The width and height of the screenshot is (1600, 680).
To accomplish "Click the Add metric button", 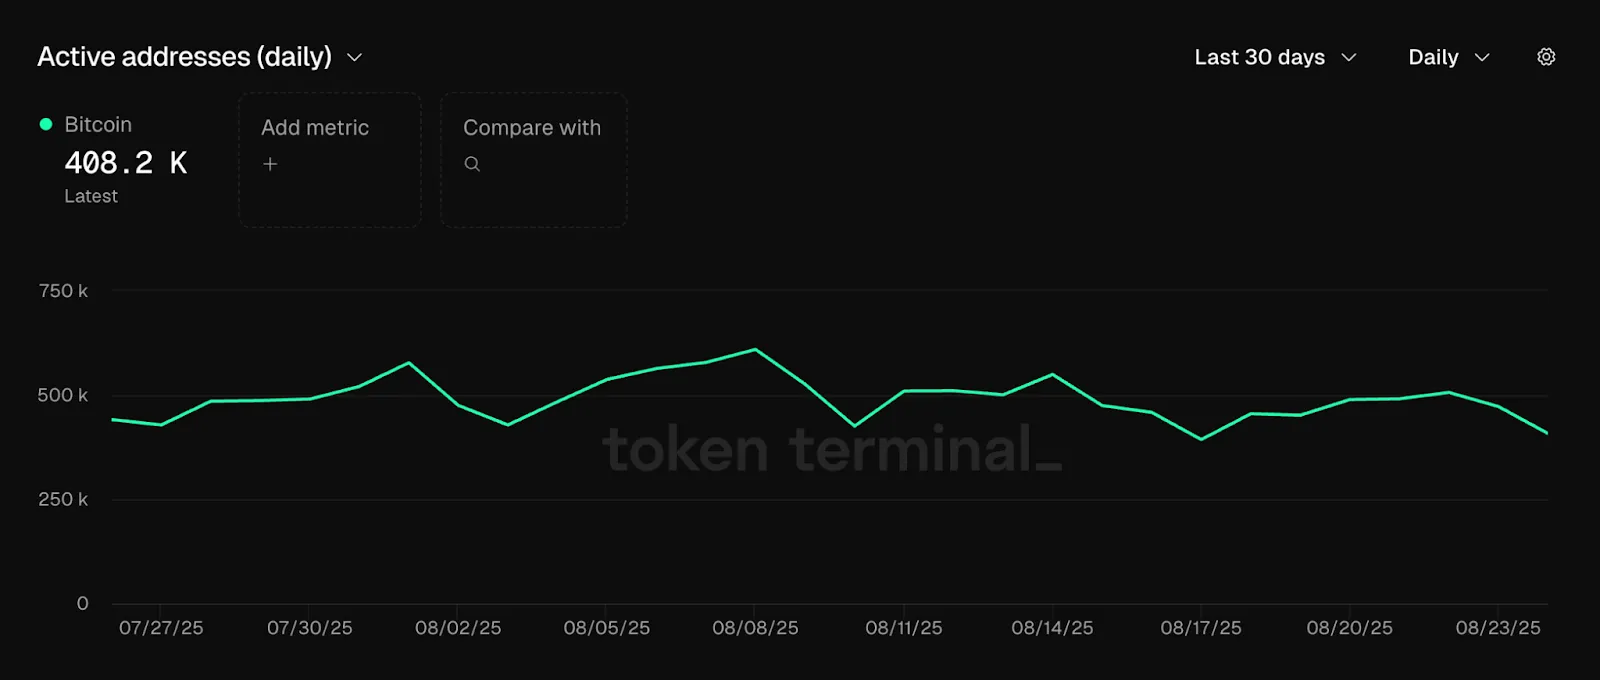I will click(329, 160).
